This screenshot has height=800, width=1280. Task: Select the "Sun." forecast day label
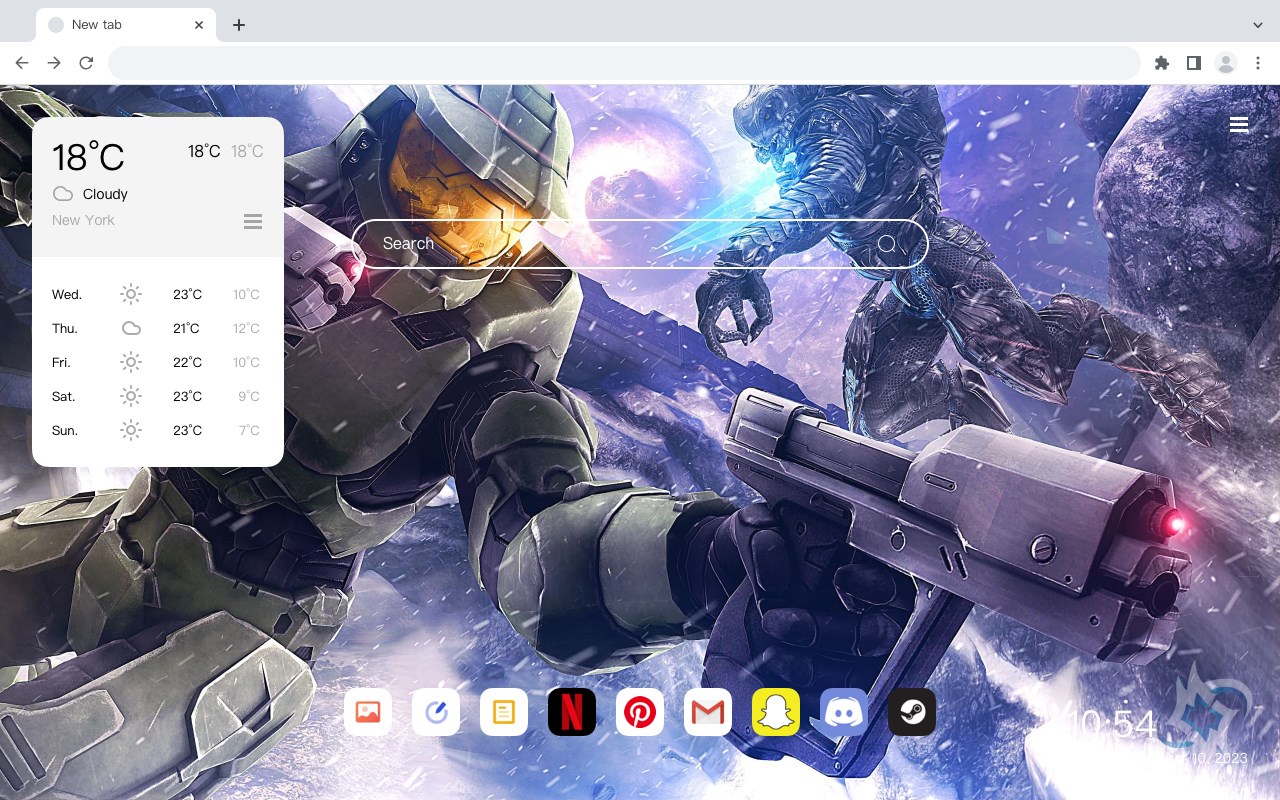[65, 430]
